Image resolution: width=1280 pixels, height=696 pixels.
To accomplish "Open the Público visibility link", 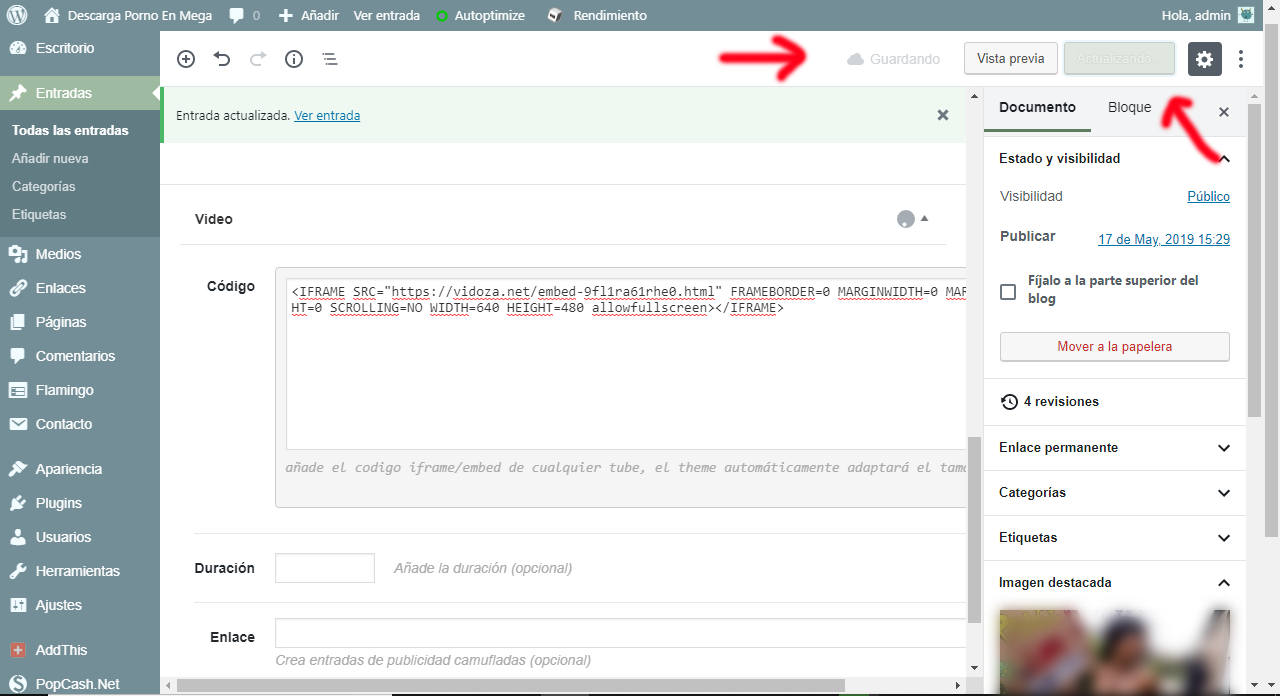I will (x=1208, y=197).
